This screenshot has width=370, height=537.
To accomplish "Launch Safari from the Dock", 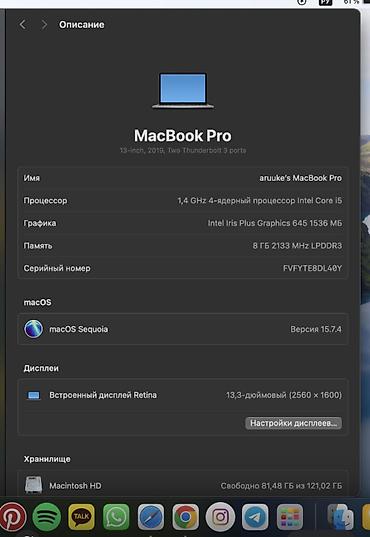I will point(151,516).
